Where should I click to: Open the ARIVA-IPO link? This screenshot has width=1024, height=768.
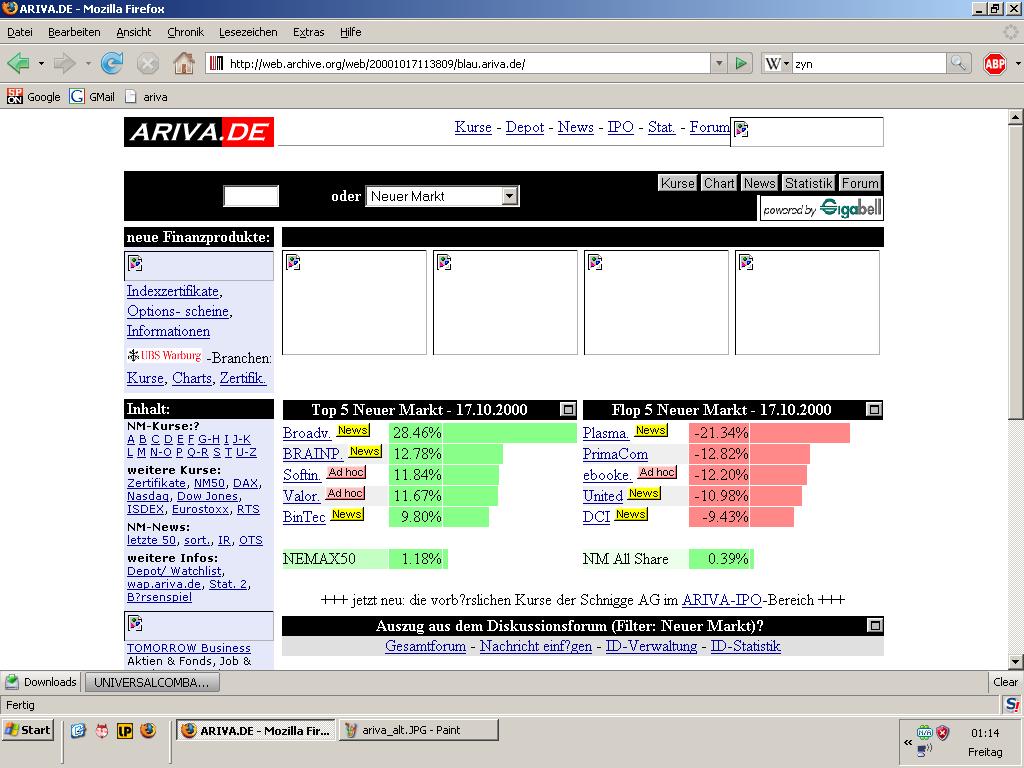[722, 600]
